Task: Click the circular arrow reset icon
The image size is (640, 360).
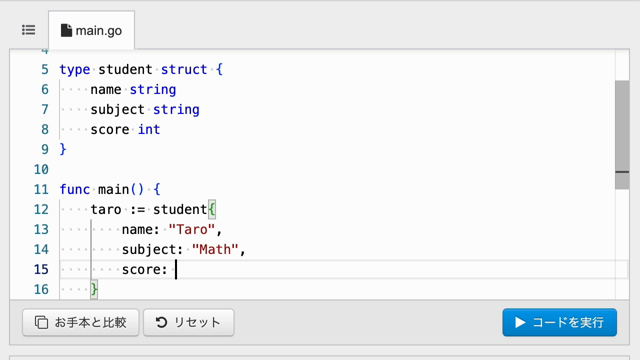Action: pos(162,322)
